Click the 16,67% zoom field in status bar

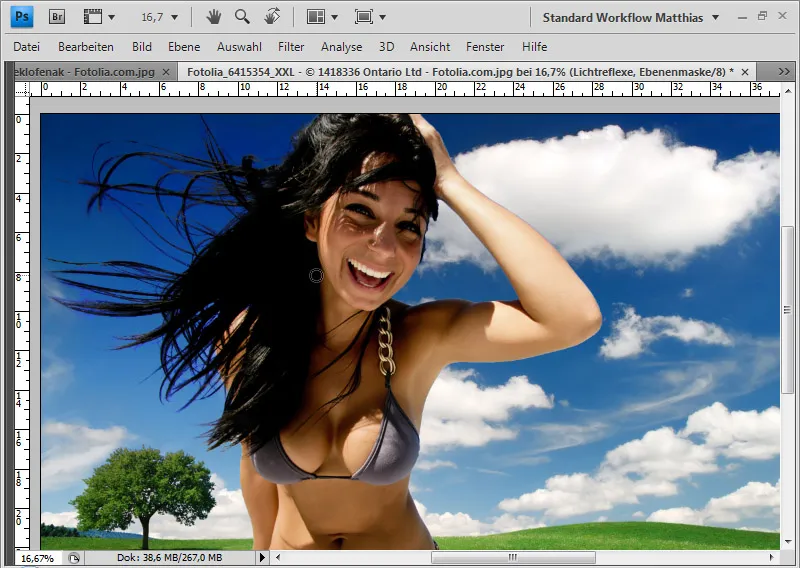(x=37, y=558)
